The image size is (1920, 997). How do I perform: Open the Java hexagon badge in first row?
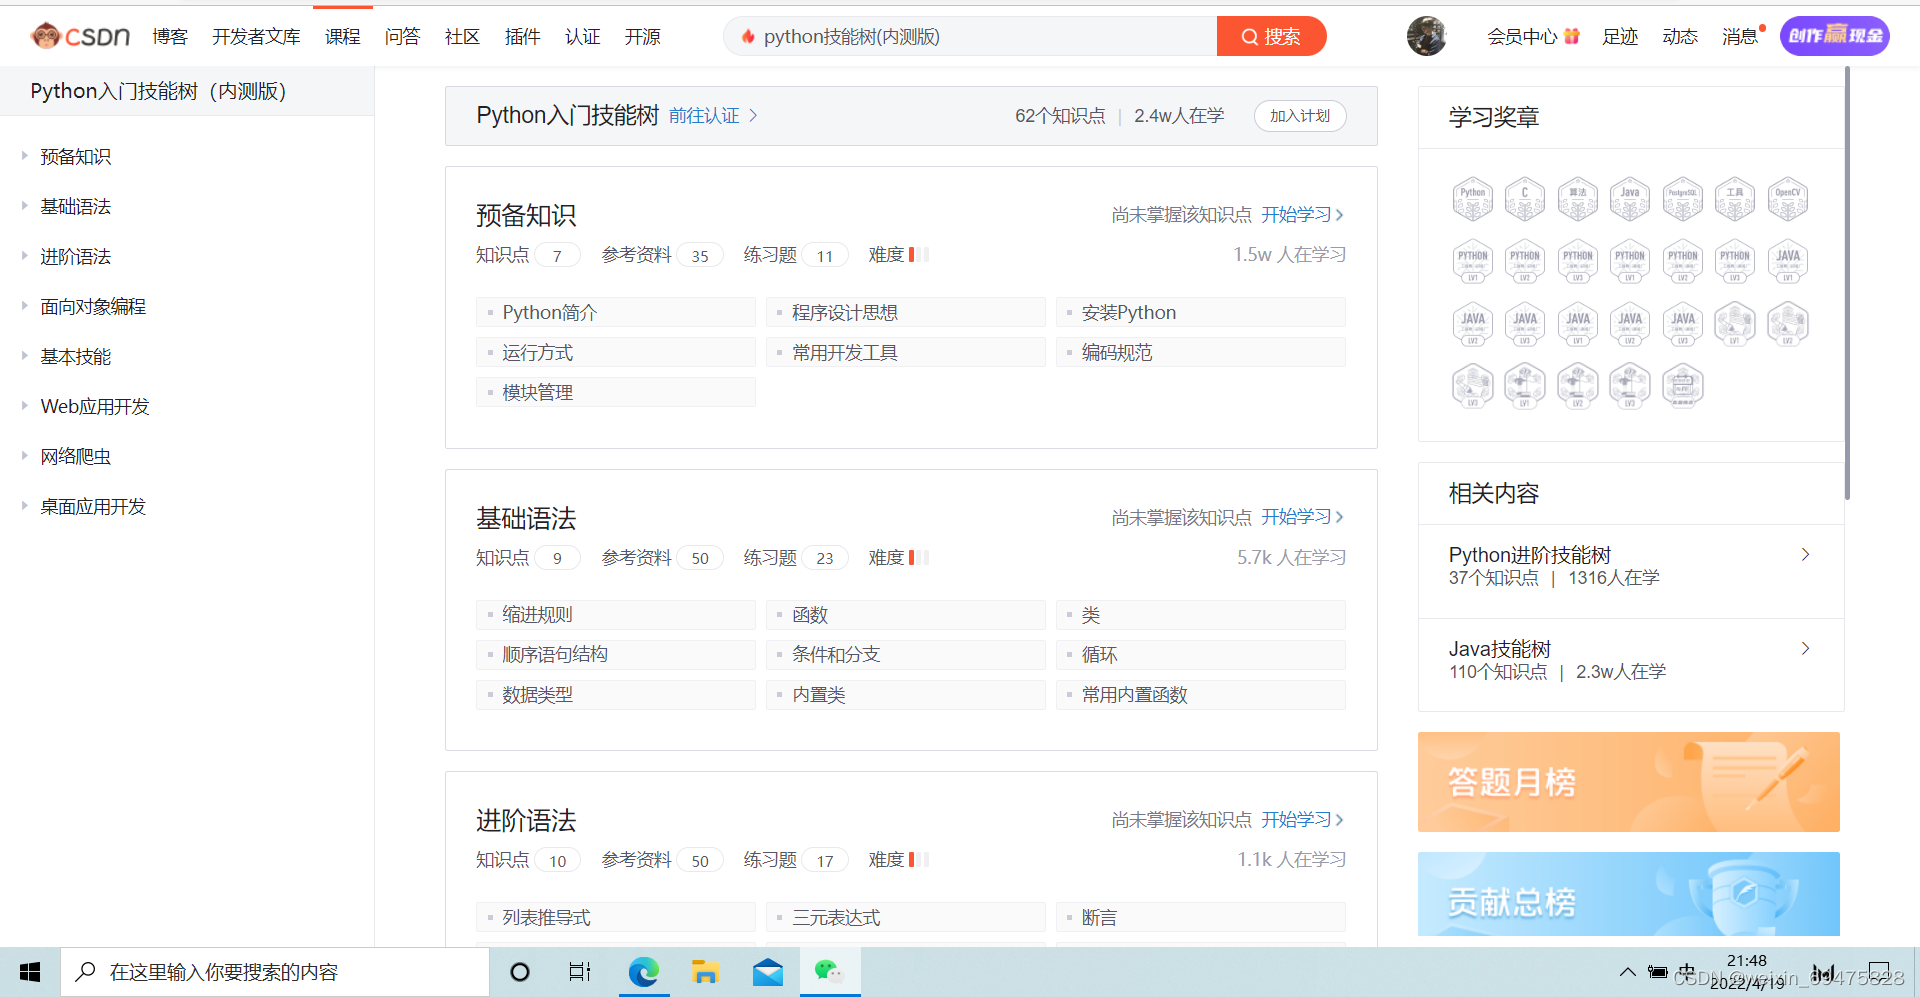click(1630, 199)
